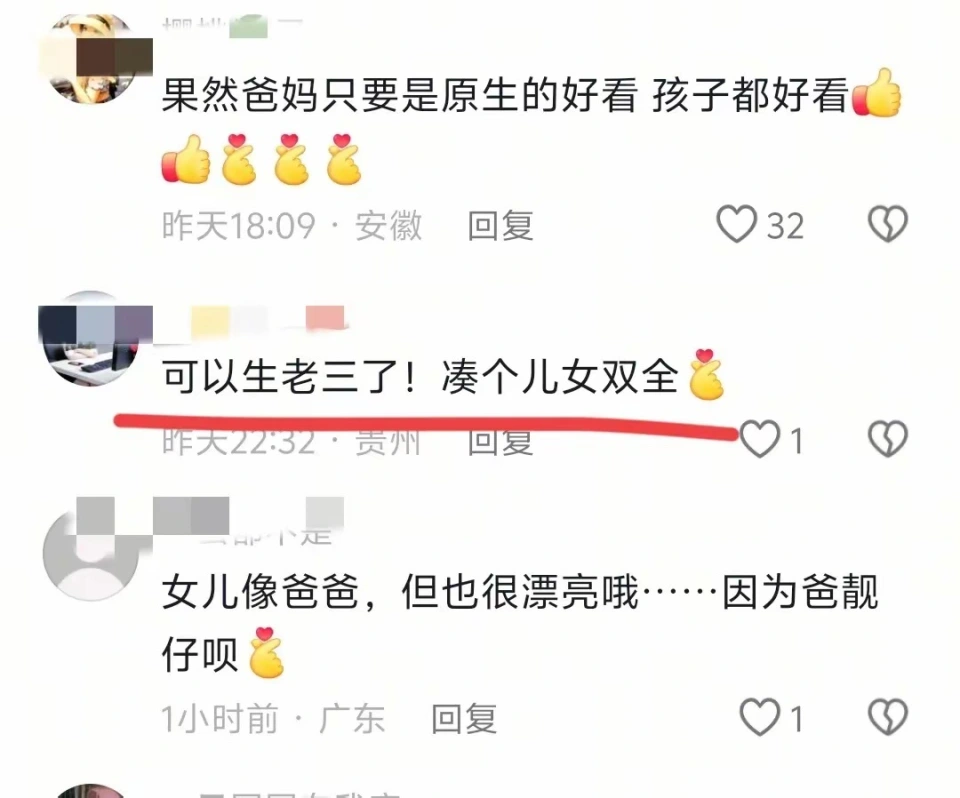Screen dimensions: 960x798
Task: Like the comment with 32 likes
Action: click(737, 224)
